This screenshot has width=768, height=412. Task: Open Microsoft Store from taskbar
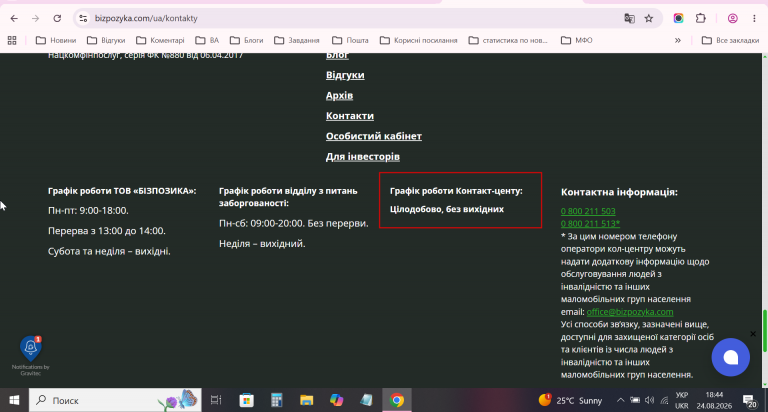pyautogui.click(x=246, y=400)
